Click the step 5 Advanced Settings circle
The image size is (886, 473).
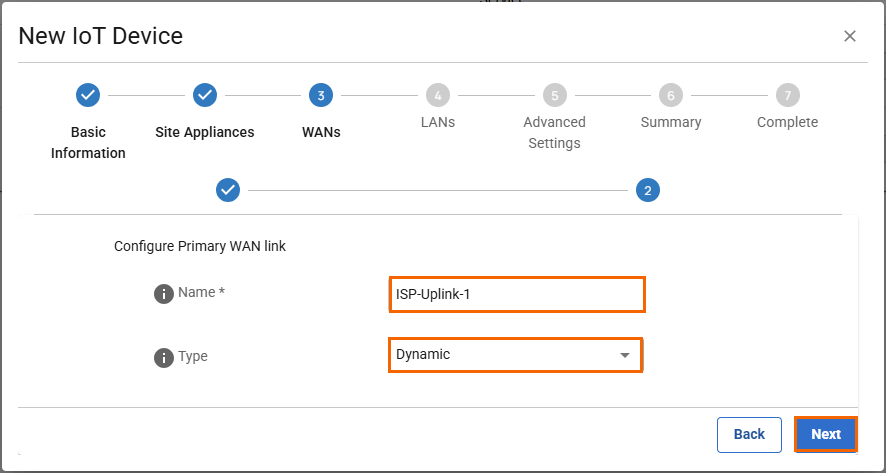[554, 95]
